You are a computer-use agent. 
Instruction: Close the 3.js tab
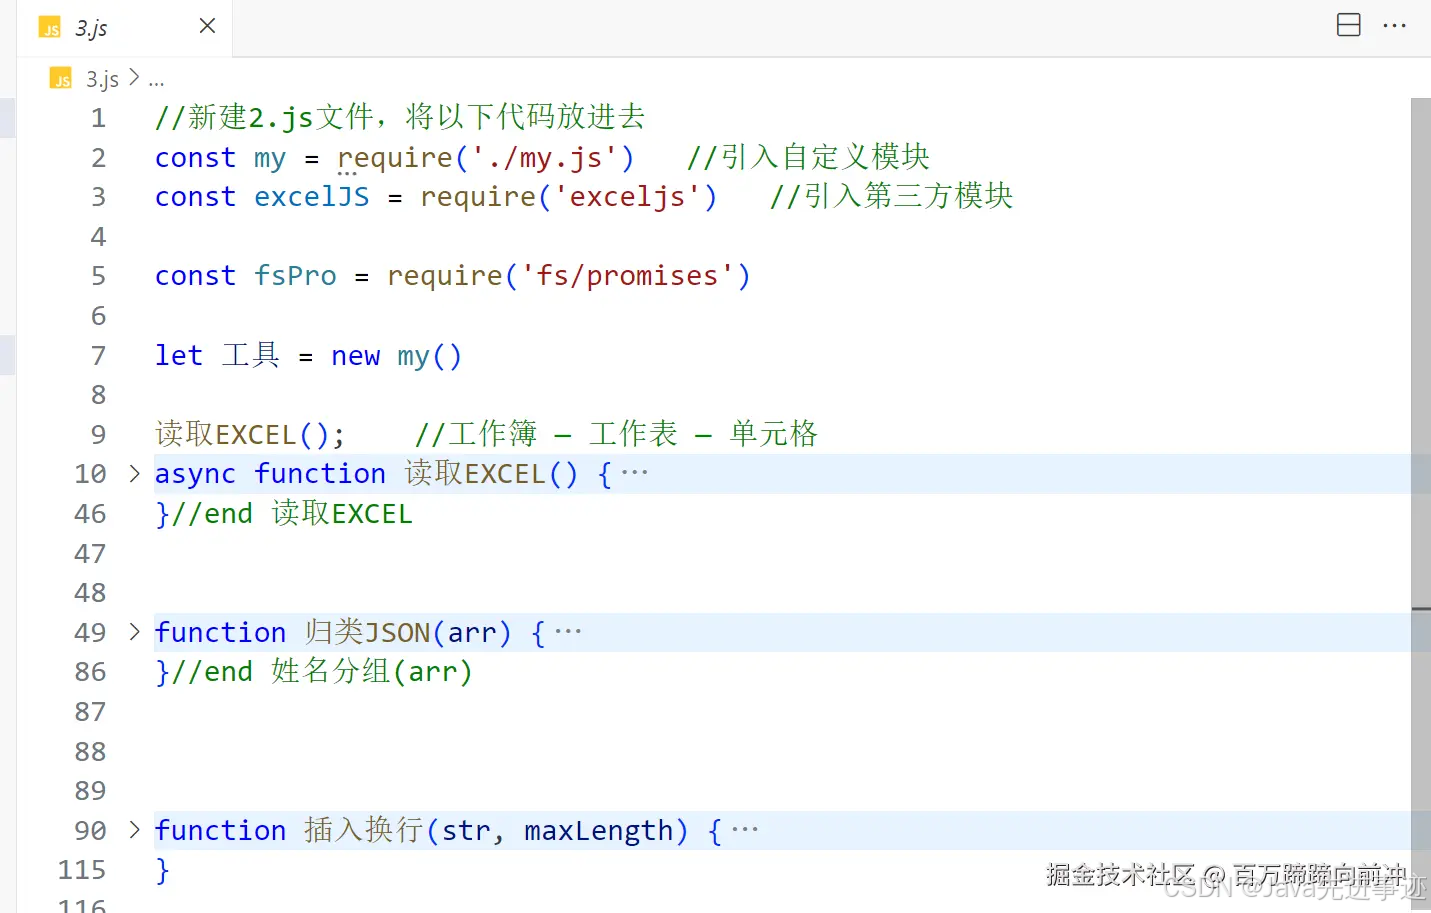click(x=206, y=27)
